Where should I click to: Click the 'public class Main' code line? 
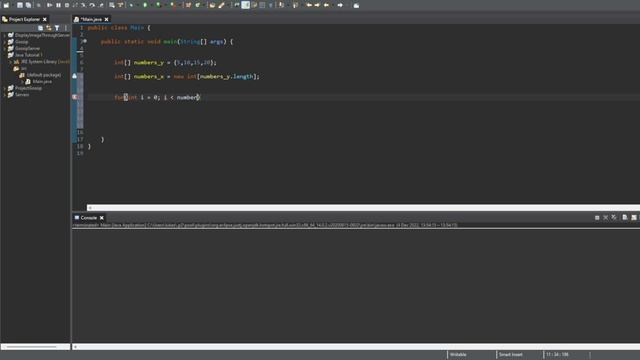[119, 28]
